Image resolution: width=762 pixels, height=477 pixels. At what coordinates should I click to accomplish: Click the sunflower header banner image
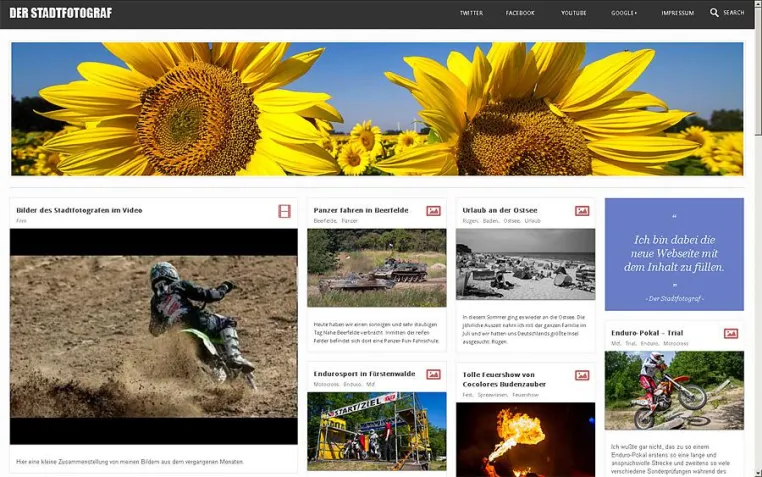pyautogui.click(x=377, y=109)
